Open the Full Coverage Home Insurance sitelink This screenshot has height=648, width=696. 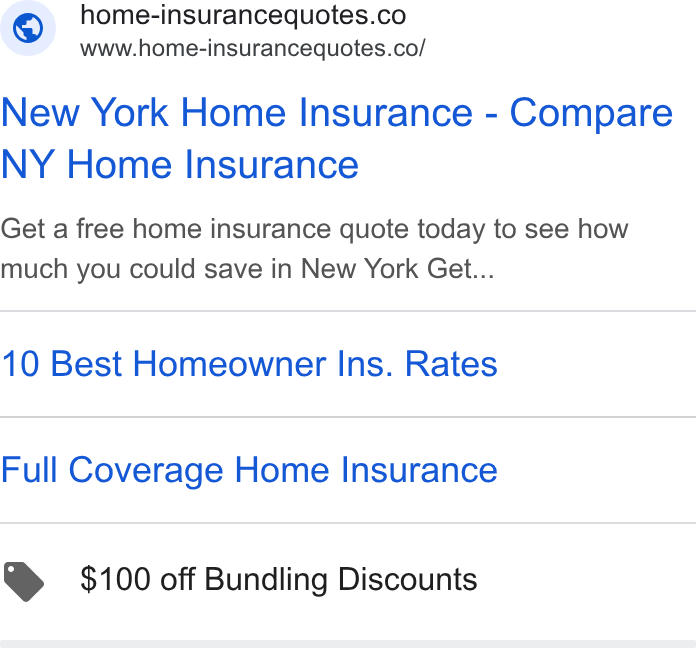pyautogui.click(x=249, y=470)
